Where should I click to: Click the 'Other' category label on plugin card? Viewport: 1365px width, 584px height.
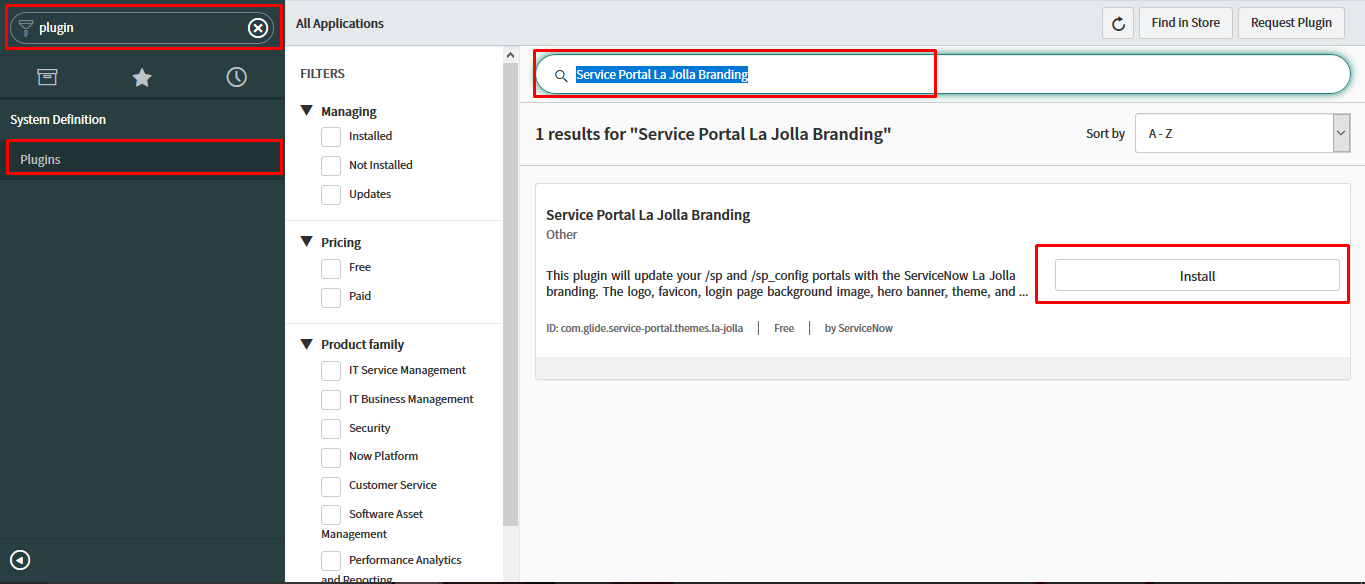(x=562, y=235)
